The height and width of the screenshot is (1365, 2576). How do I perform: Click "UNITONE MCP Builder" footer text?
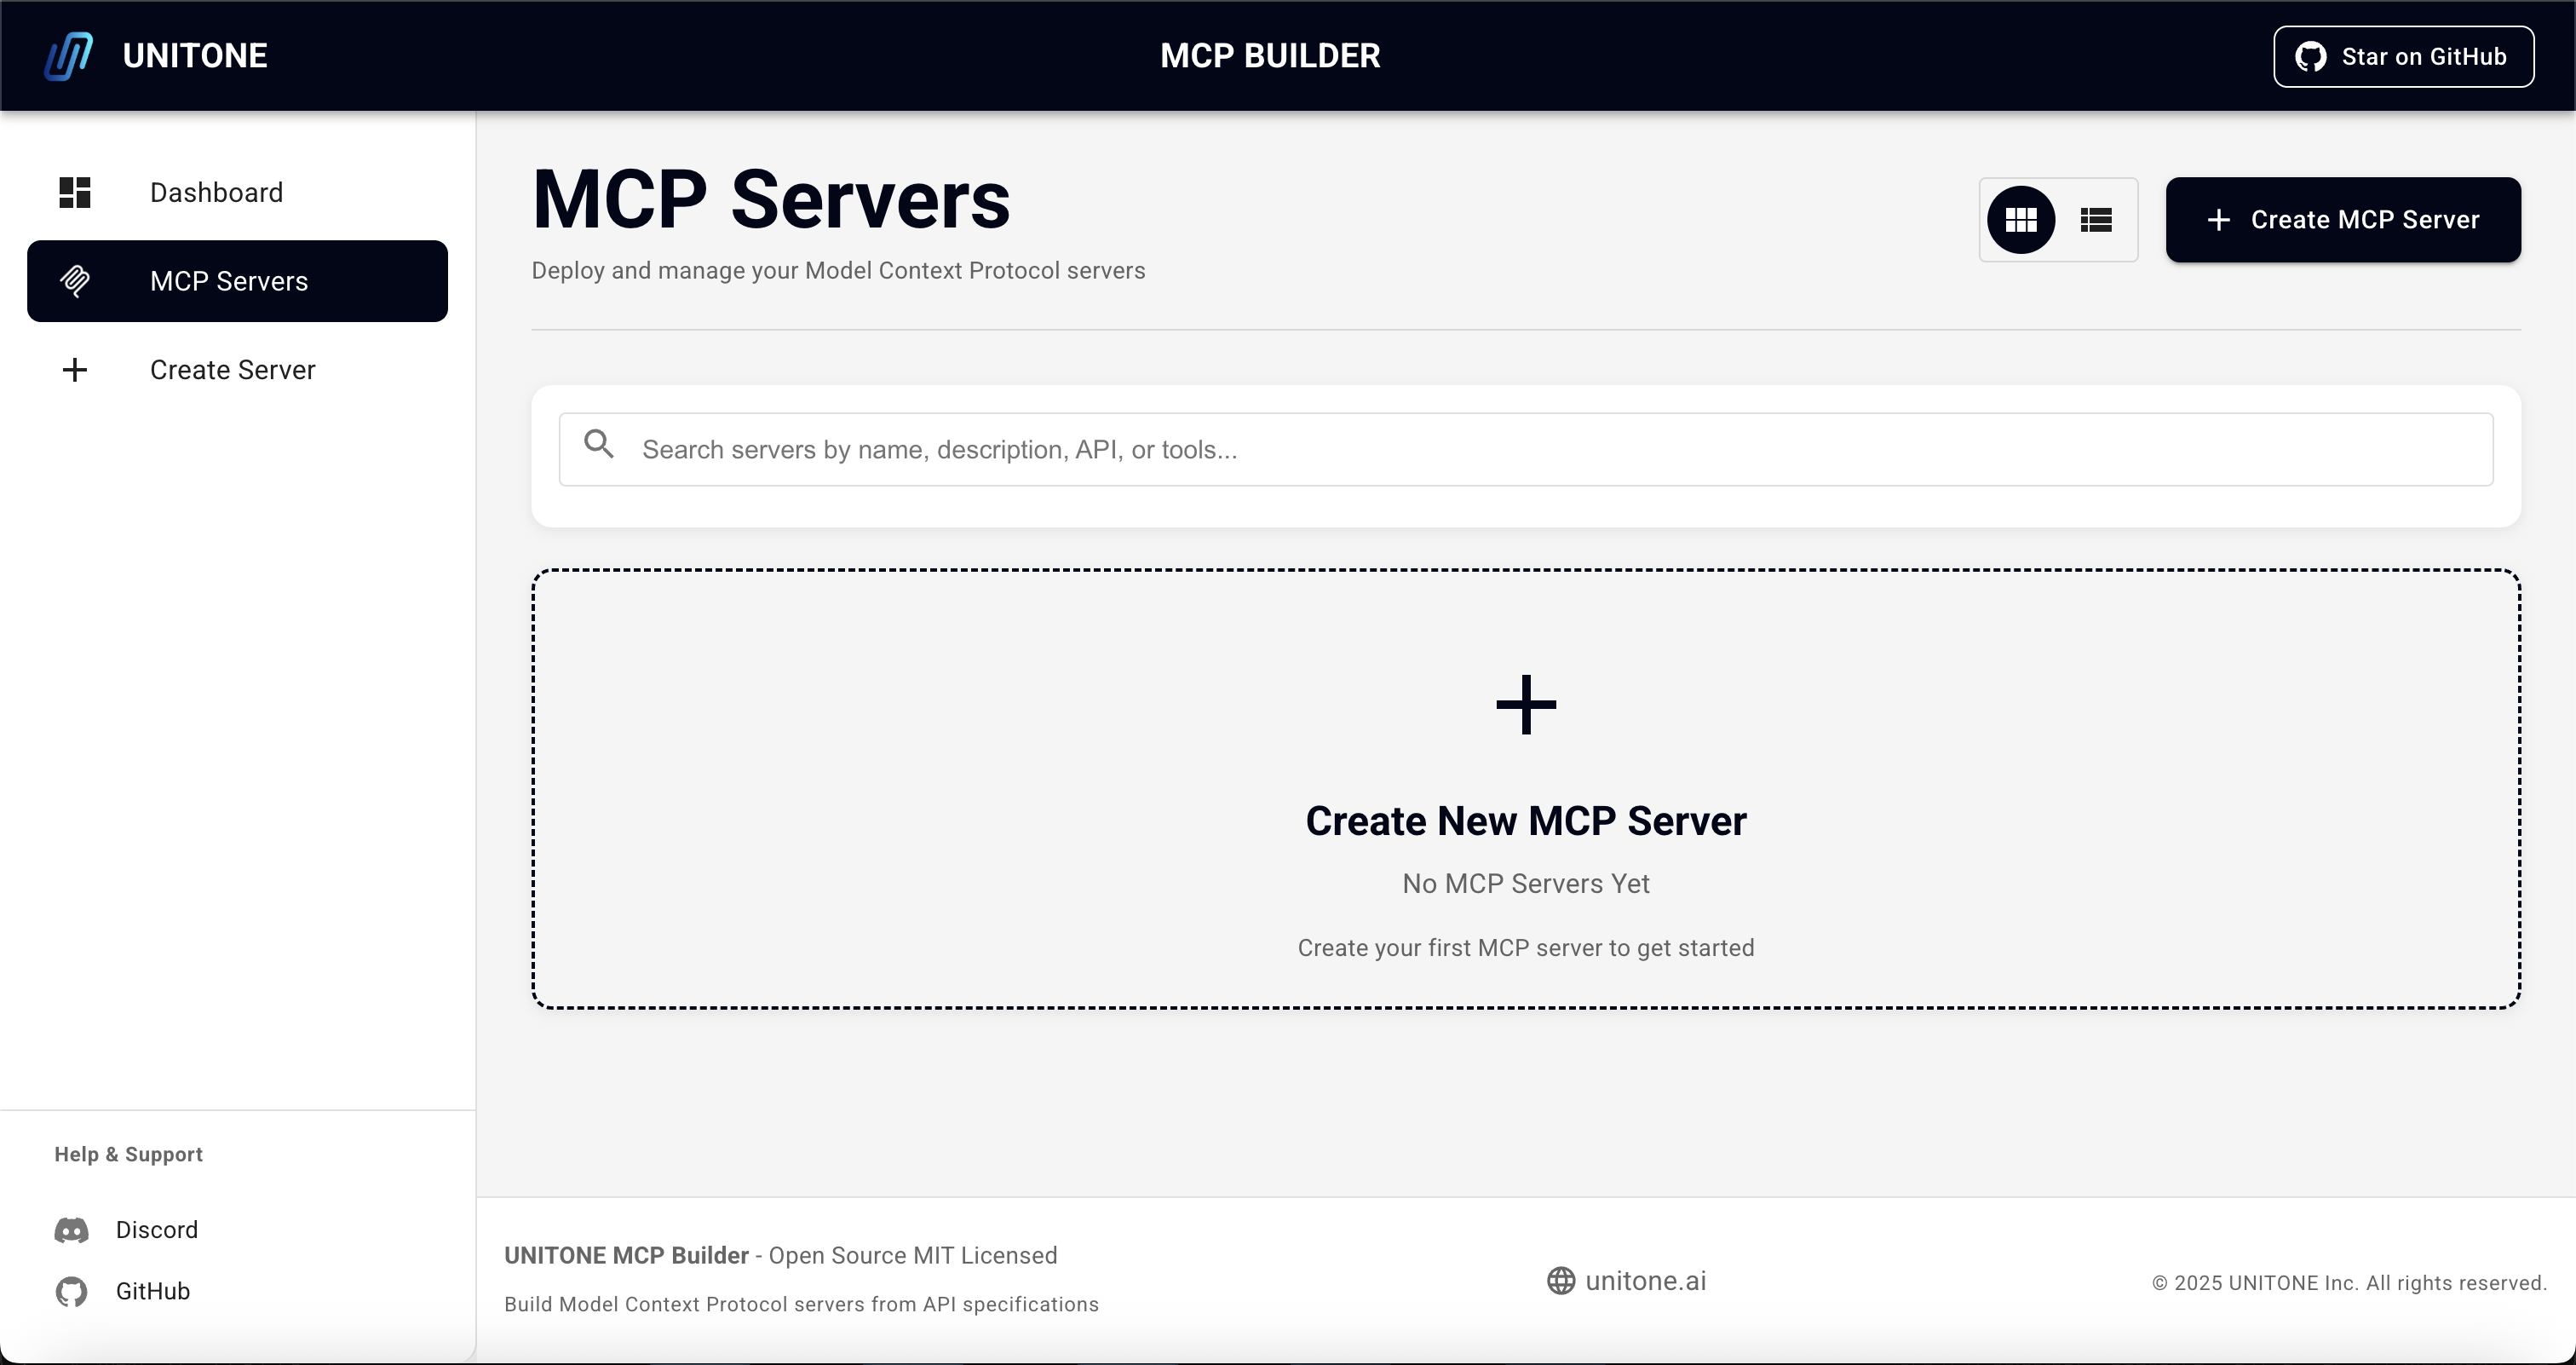tap(626, 1256)
